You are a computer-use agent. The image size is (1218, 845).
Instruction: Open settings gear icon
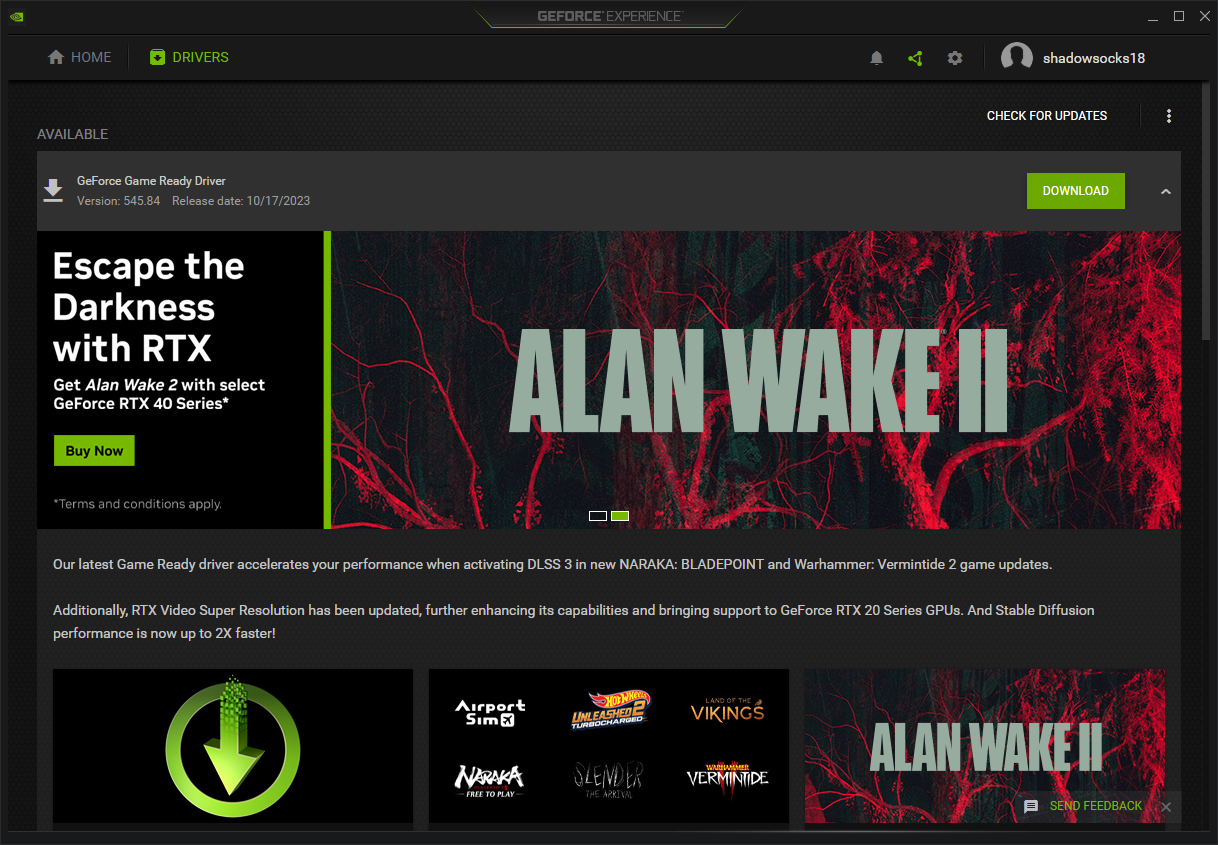(955, 58)
